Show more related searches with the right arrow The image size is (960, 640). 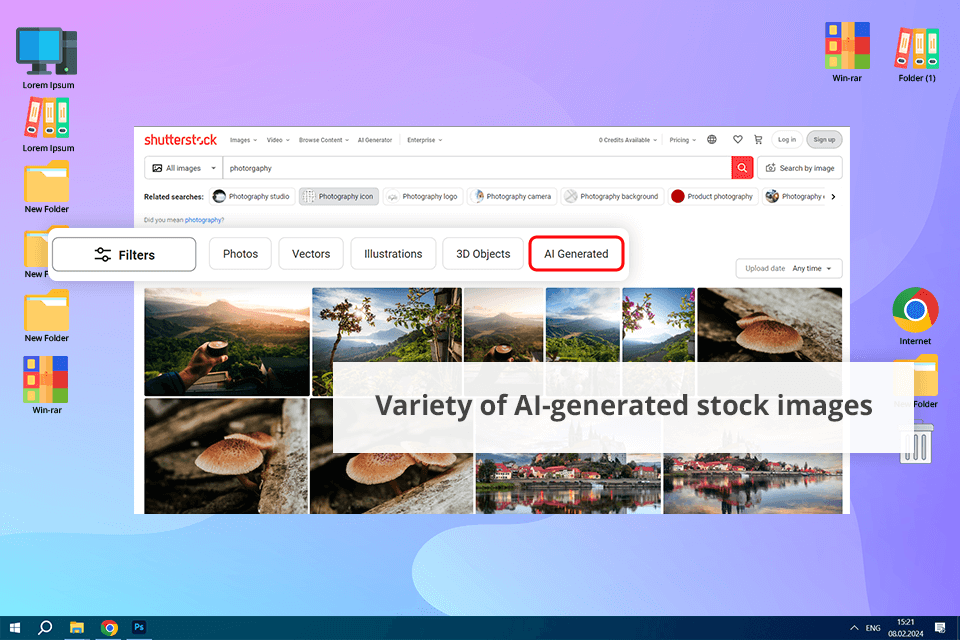pyautogui.click(x=833, y=197)
